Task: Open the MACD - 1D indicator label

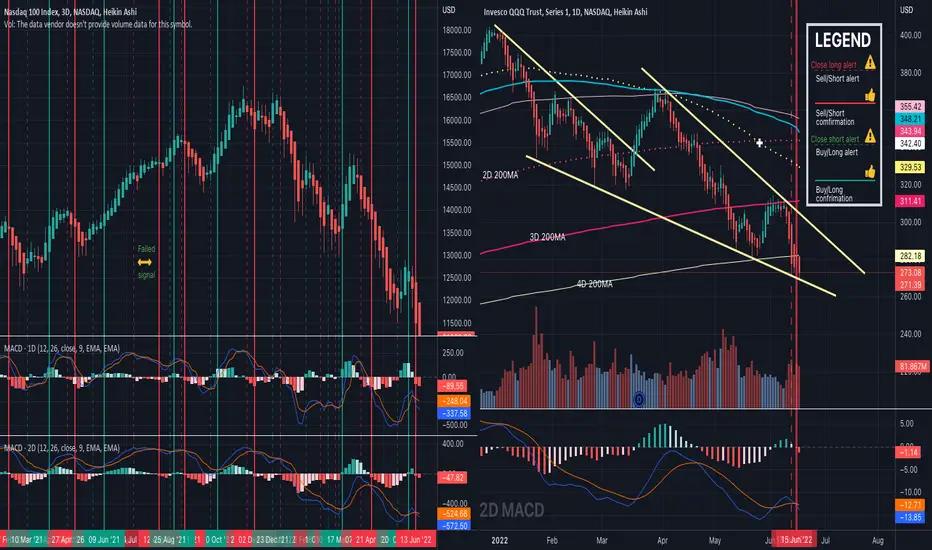Action: 62,348
